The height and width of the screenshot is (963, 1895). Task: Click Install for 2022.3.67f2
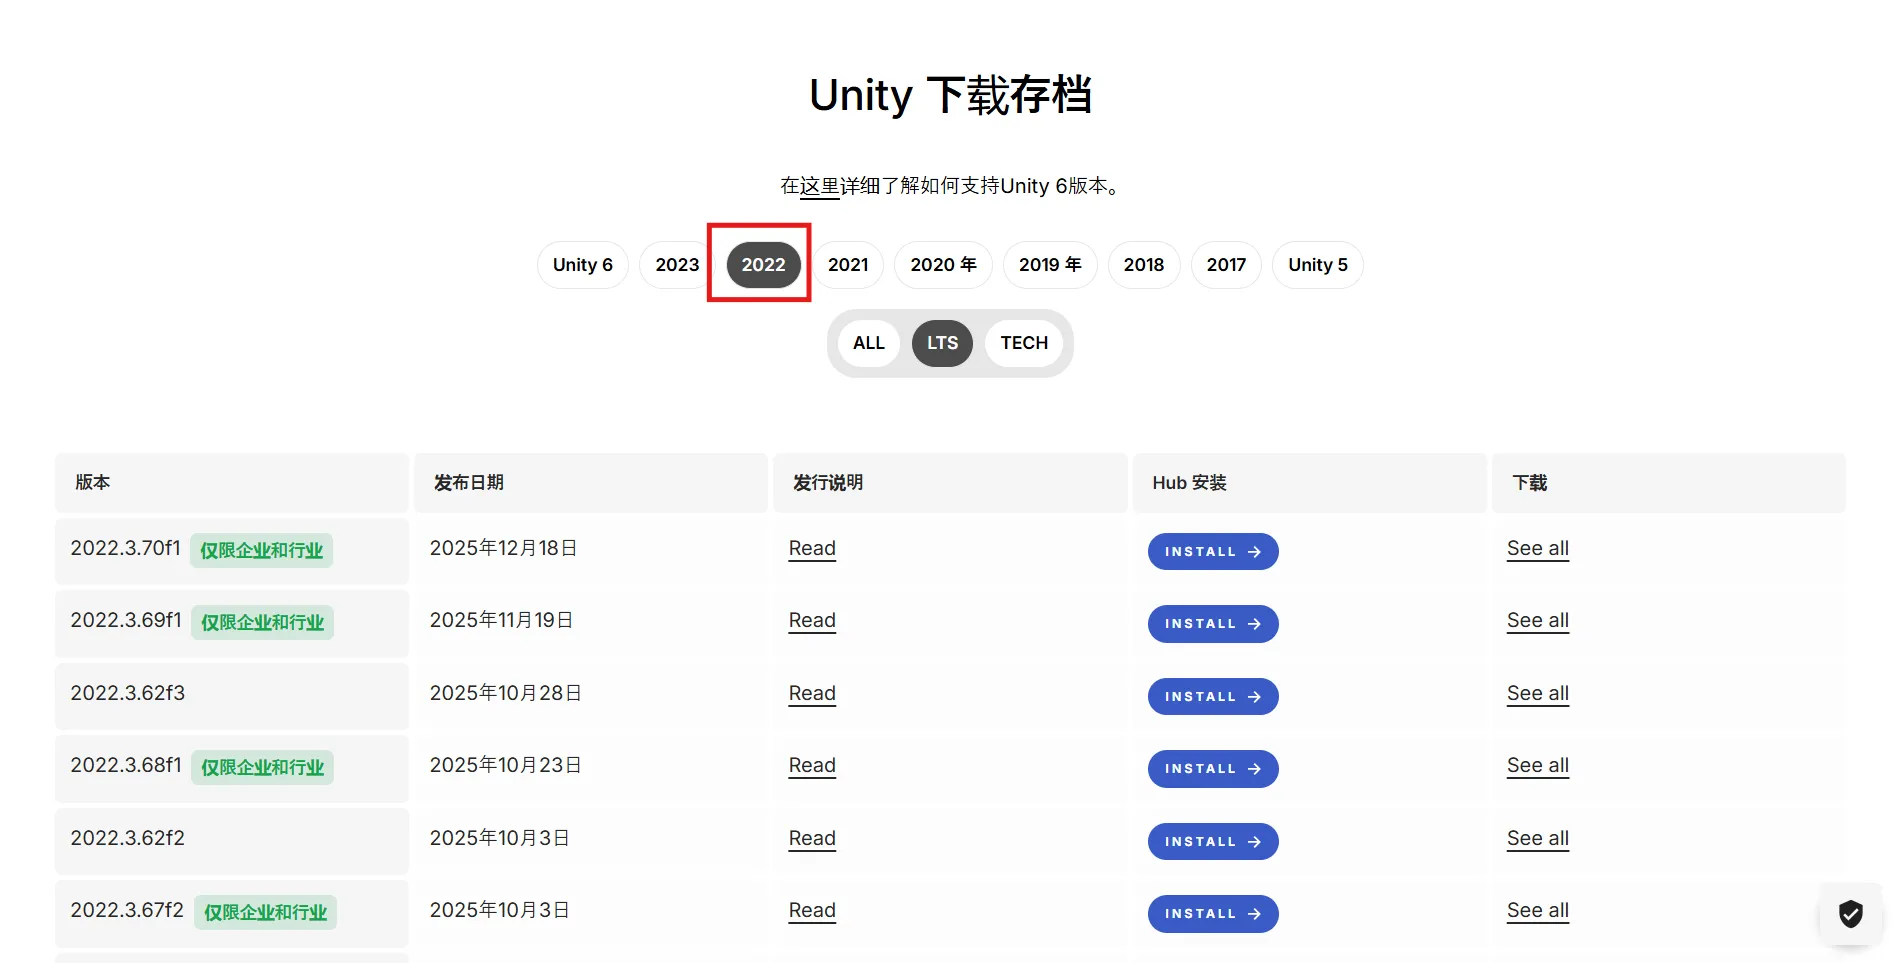pos(1212,914)
